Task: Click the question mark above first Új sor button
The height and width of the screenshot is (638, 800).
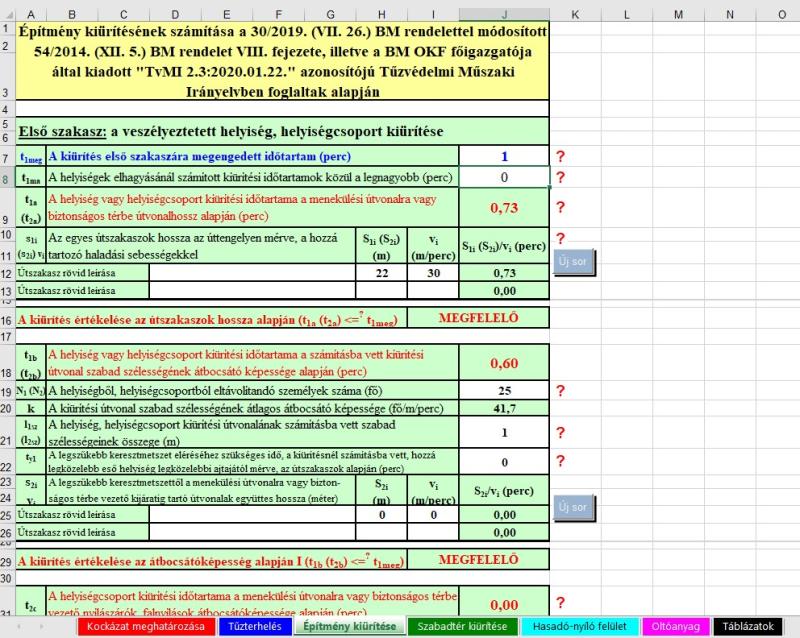Action: click(561, 239)
